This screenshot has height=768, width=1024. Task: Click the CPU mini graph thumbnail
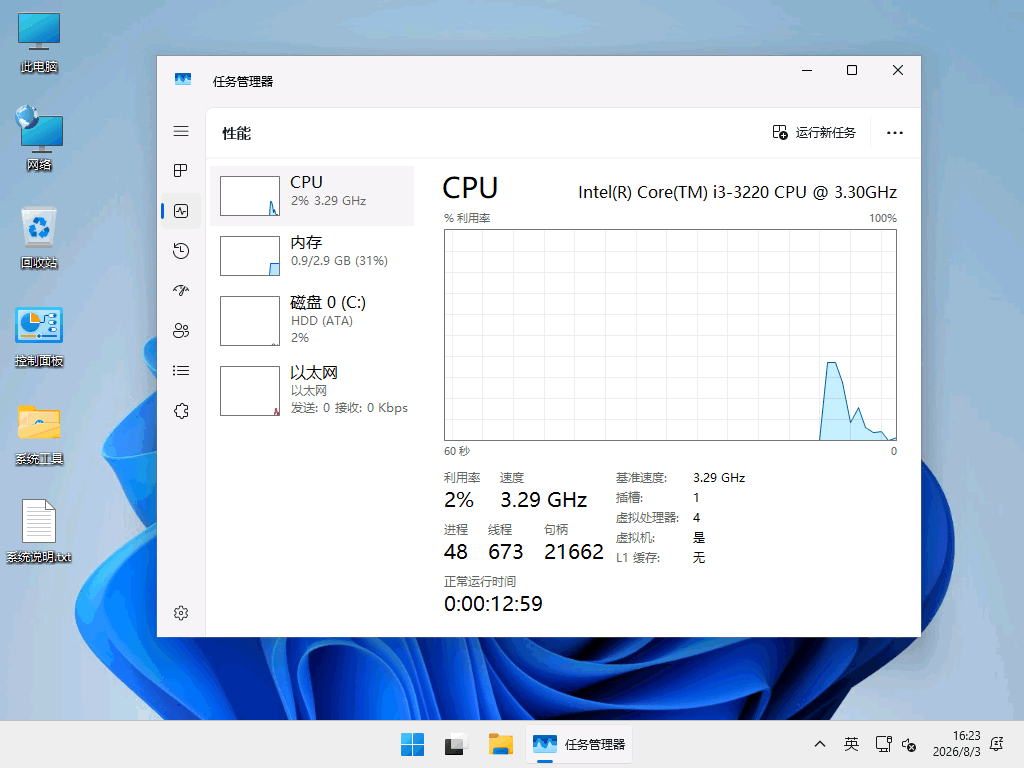[250, 196]
